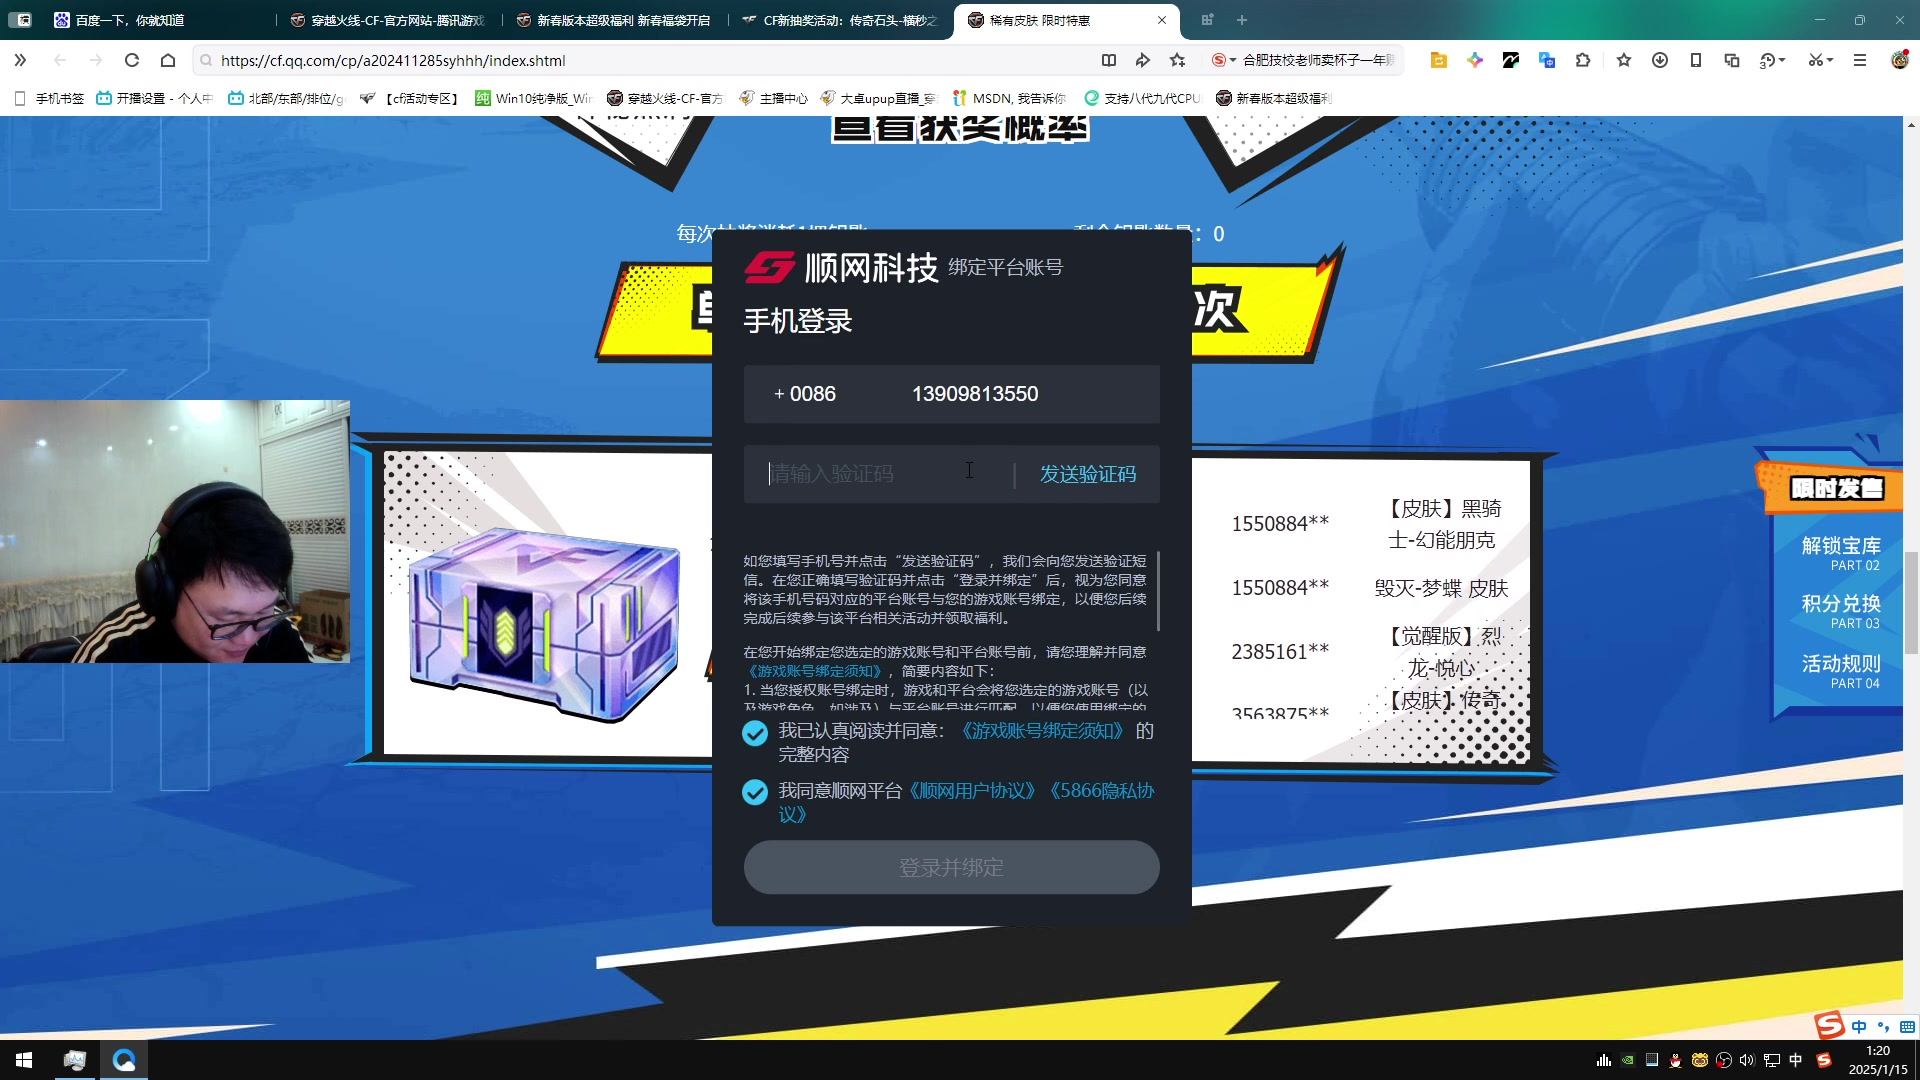Switch to 新春版本超级福利 tab
The height and width of the screenshot is (1080, 1920).
[615, 20]
